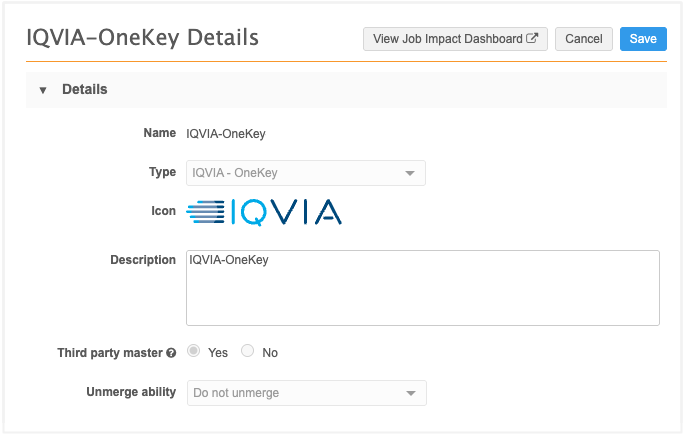This screenshot has width=684, height=436.
Task: Click external-link icon on Job Impact Dashboard
Action: pos(532,39)
